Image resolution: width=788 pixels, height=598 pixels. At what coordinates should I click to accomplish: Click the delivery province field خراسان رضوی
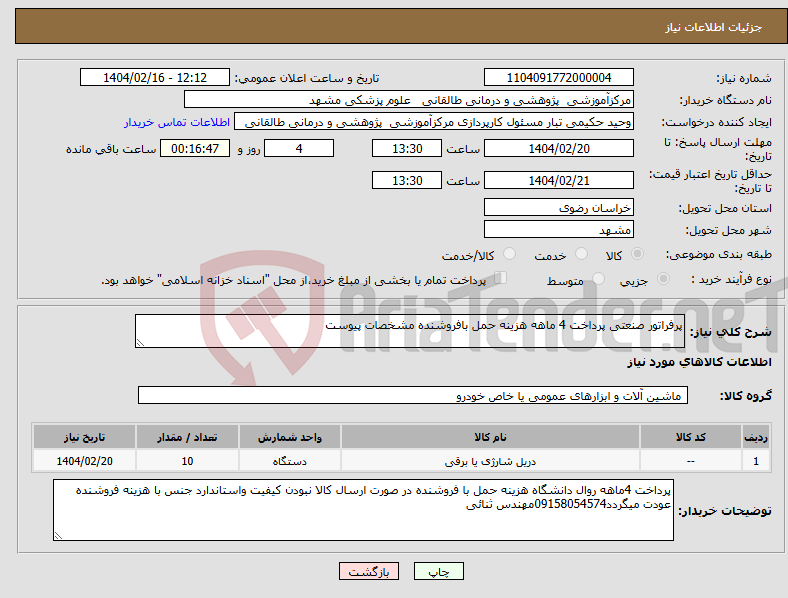(559, 207)
